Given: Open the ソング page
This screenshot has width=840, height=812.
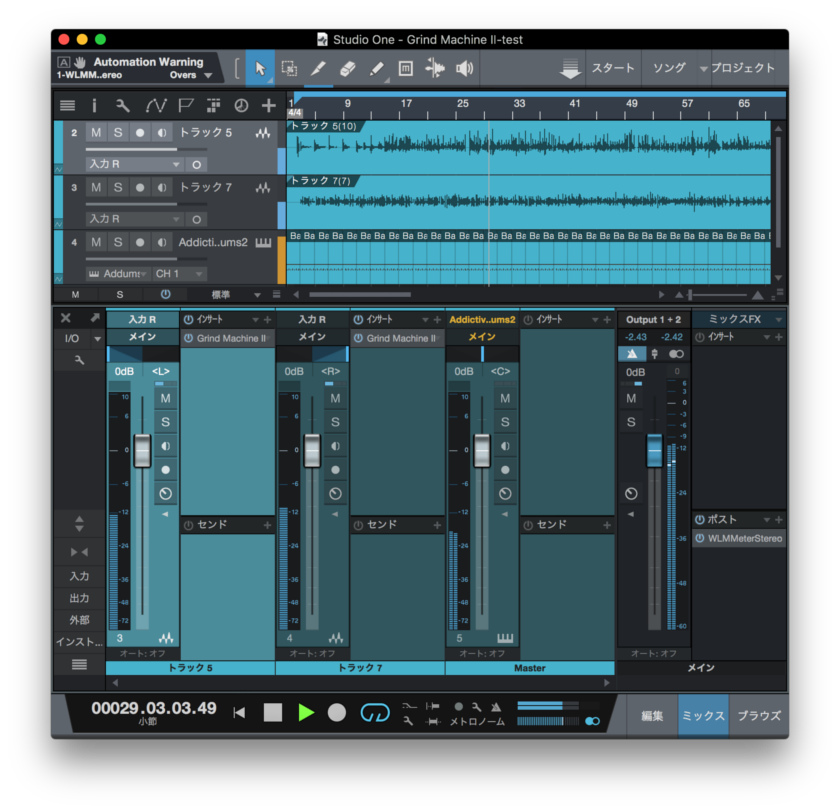Looking at the screenshot, I should coord(669,68).
